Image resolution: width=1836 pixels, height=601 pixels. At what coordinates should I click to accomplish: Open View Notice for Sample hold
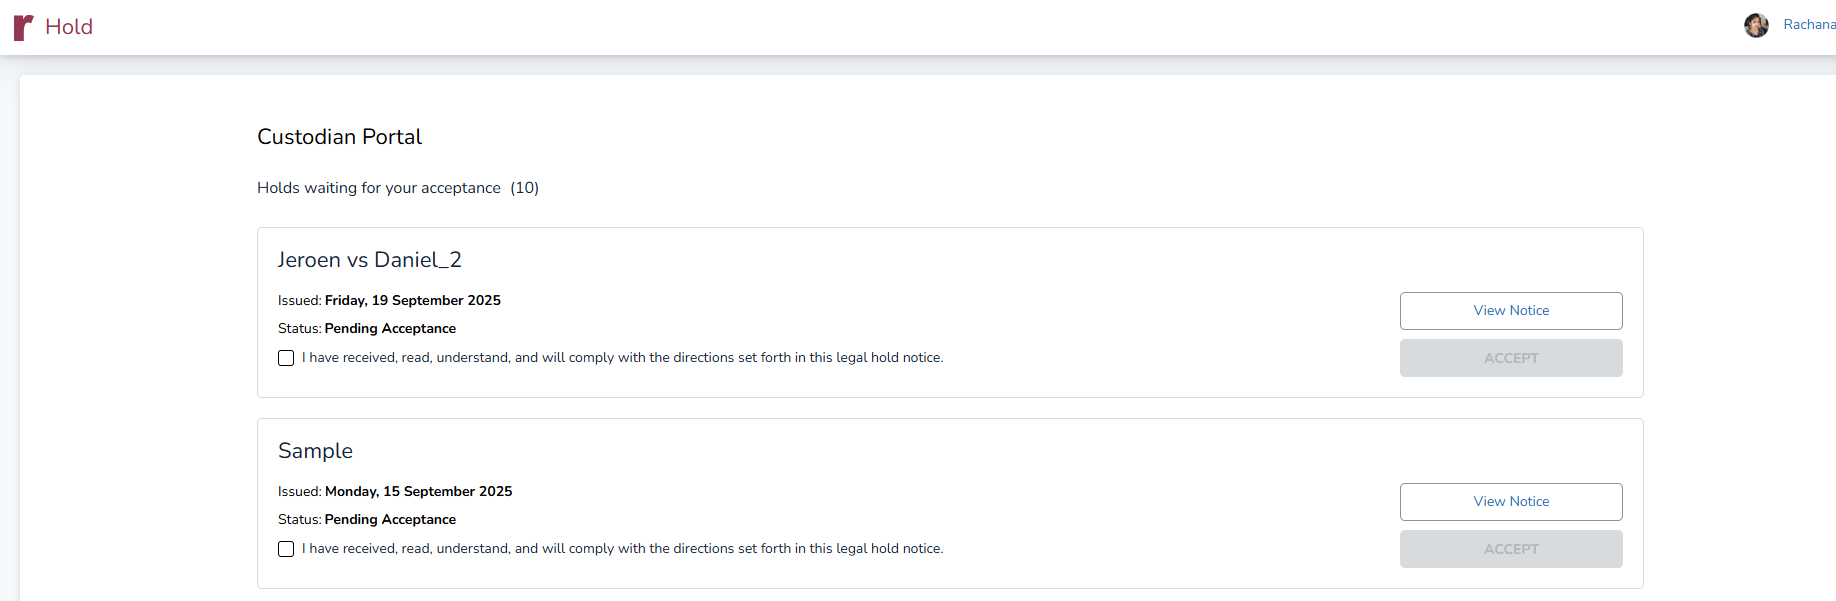pos(1510,502)
